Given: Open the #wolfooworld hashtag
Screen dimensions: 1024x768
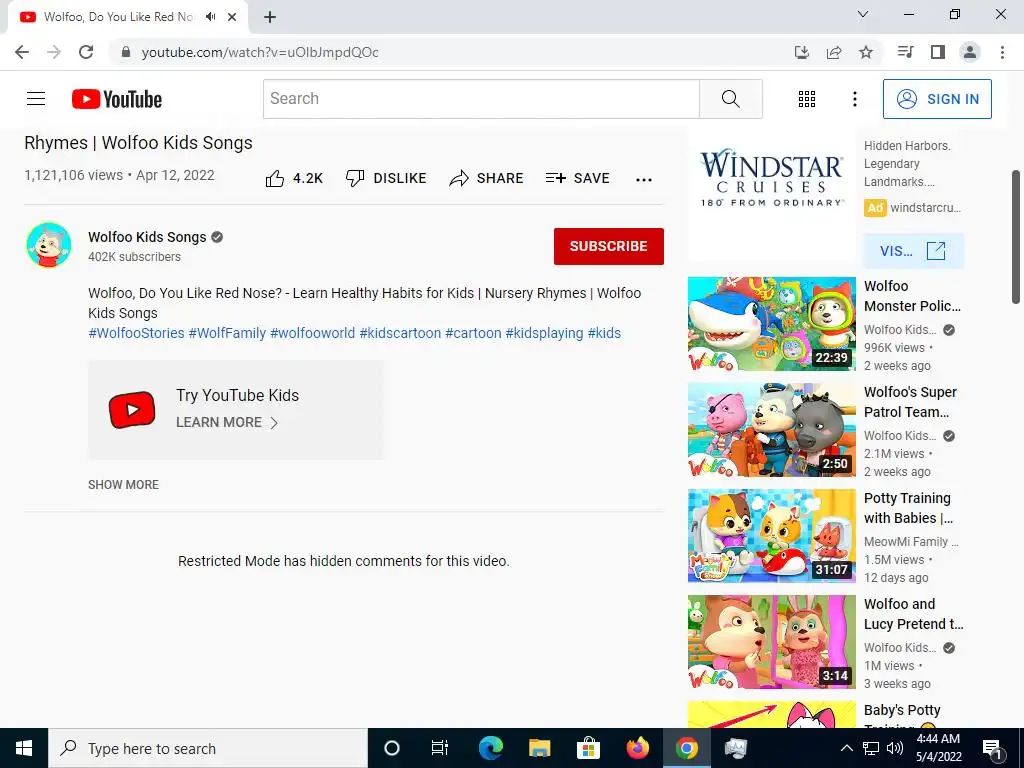Looking at the screenshot, I should click(313, 333).
